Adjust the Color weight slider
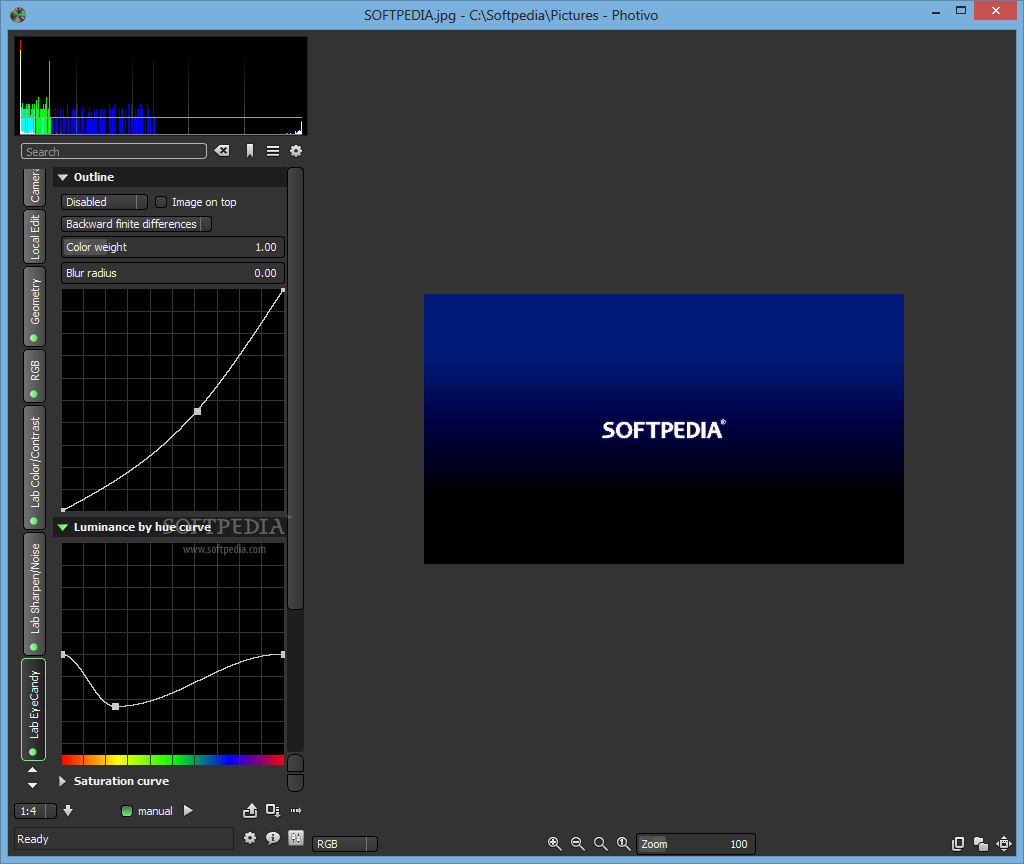1024x864 pixels. pyautogui.click(x=173, y=247)
